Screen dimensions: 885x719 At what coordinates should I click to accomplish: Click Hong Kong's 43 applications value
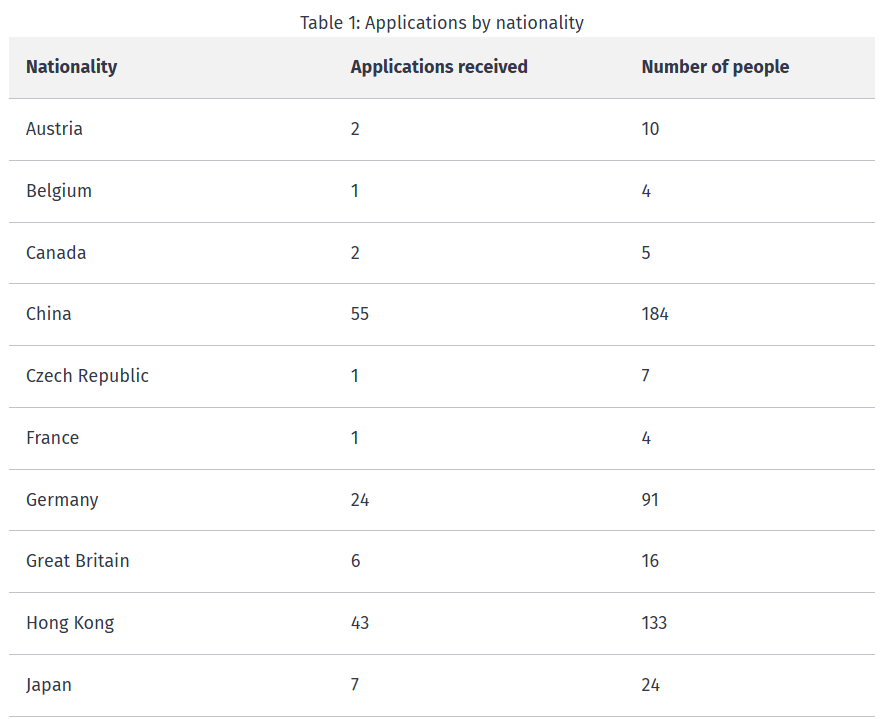tap(360, 623)
